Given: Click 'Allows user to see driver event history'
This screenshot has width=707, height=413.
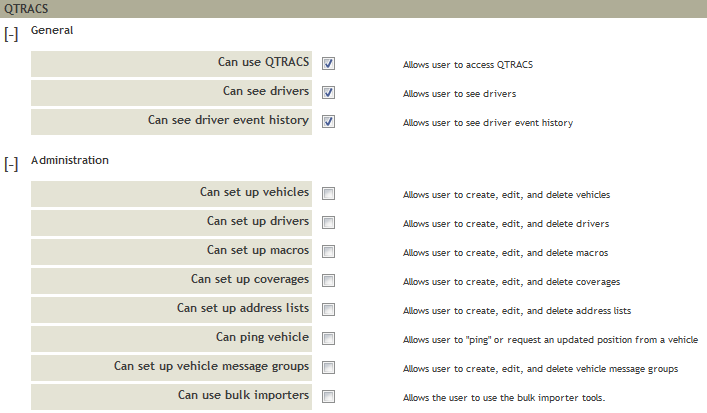Looking at the screenshot, I should coord(488,123).
